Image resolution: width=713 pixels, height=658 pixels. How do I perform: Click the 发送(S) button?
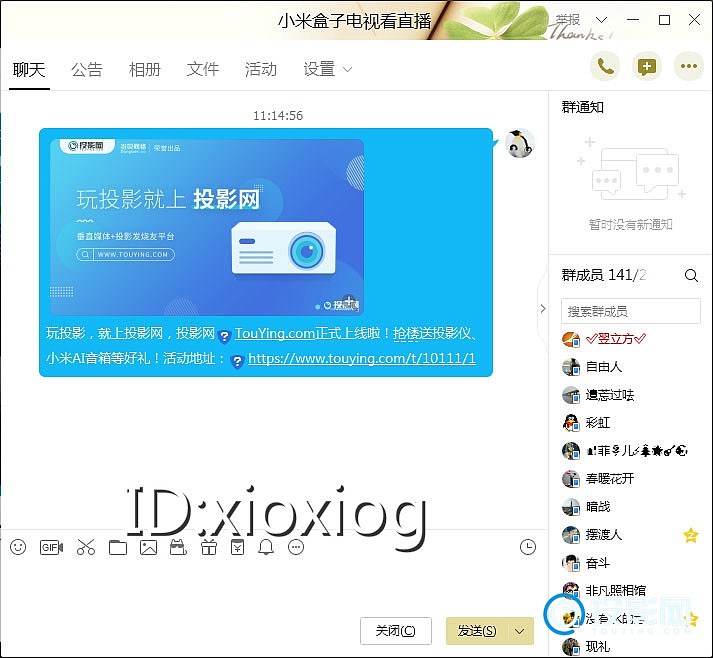coord(477,631)
